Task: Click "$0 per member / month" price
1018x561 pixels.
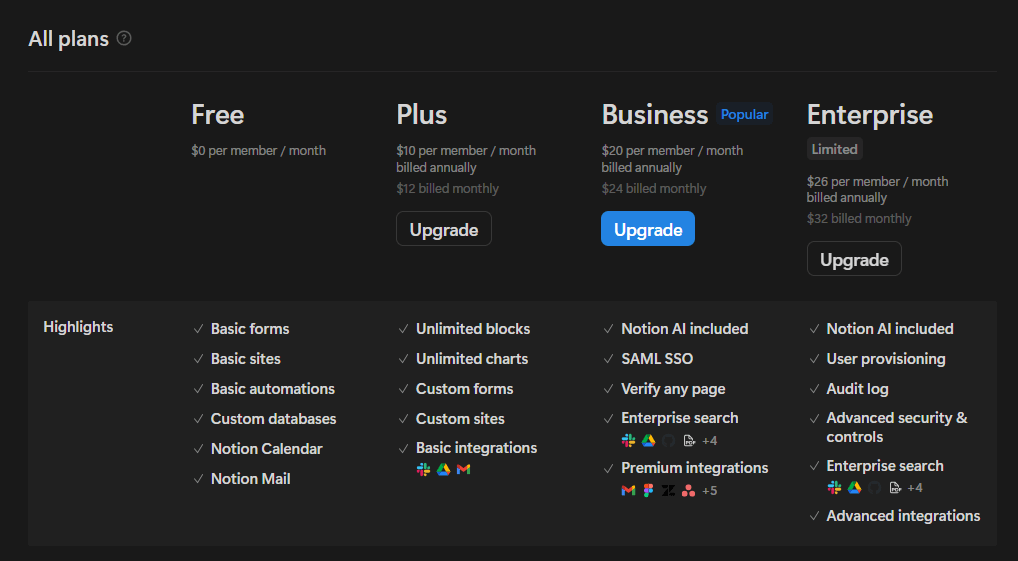Action: (258, 151)
